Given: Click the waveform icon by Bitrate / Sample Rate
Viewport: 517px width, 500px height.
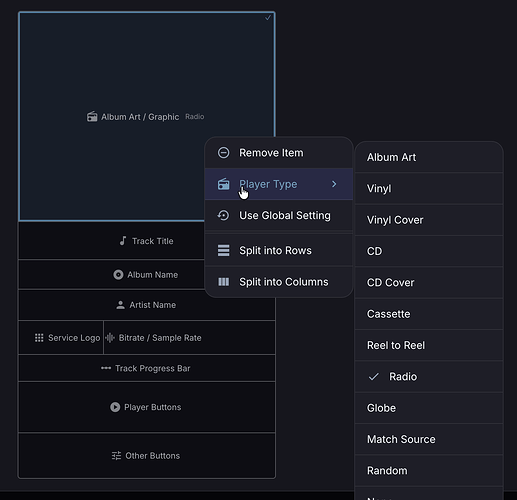Looking at the screenshot, I should 110,338.
